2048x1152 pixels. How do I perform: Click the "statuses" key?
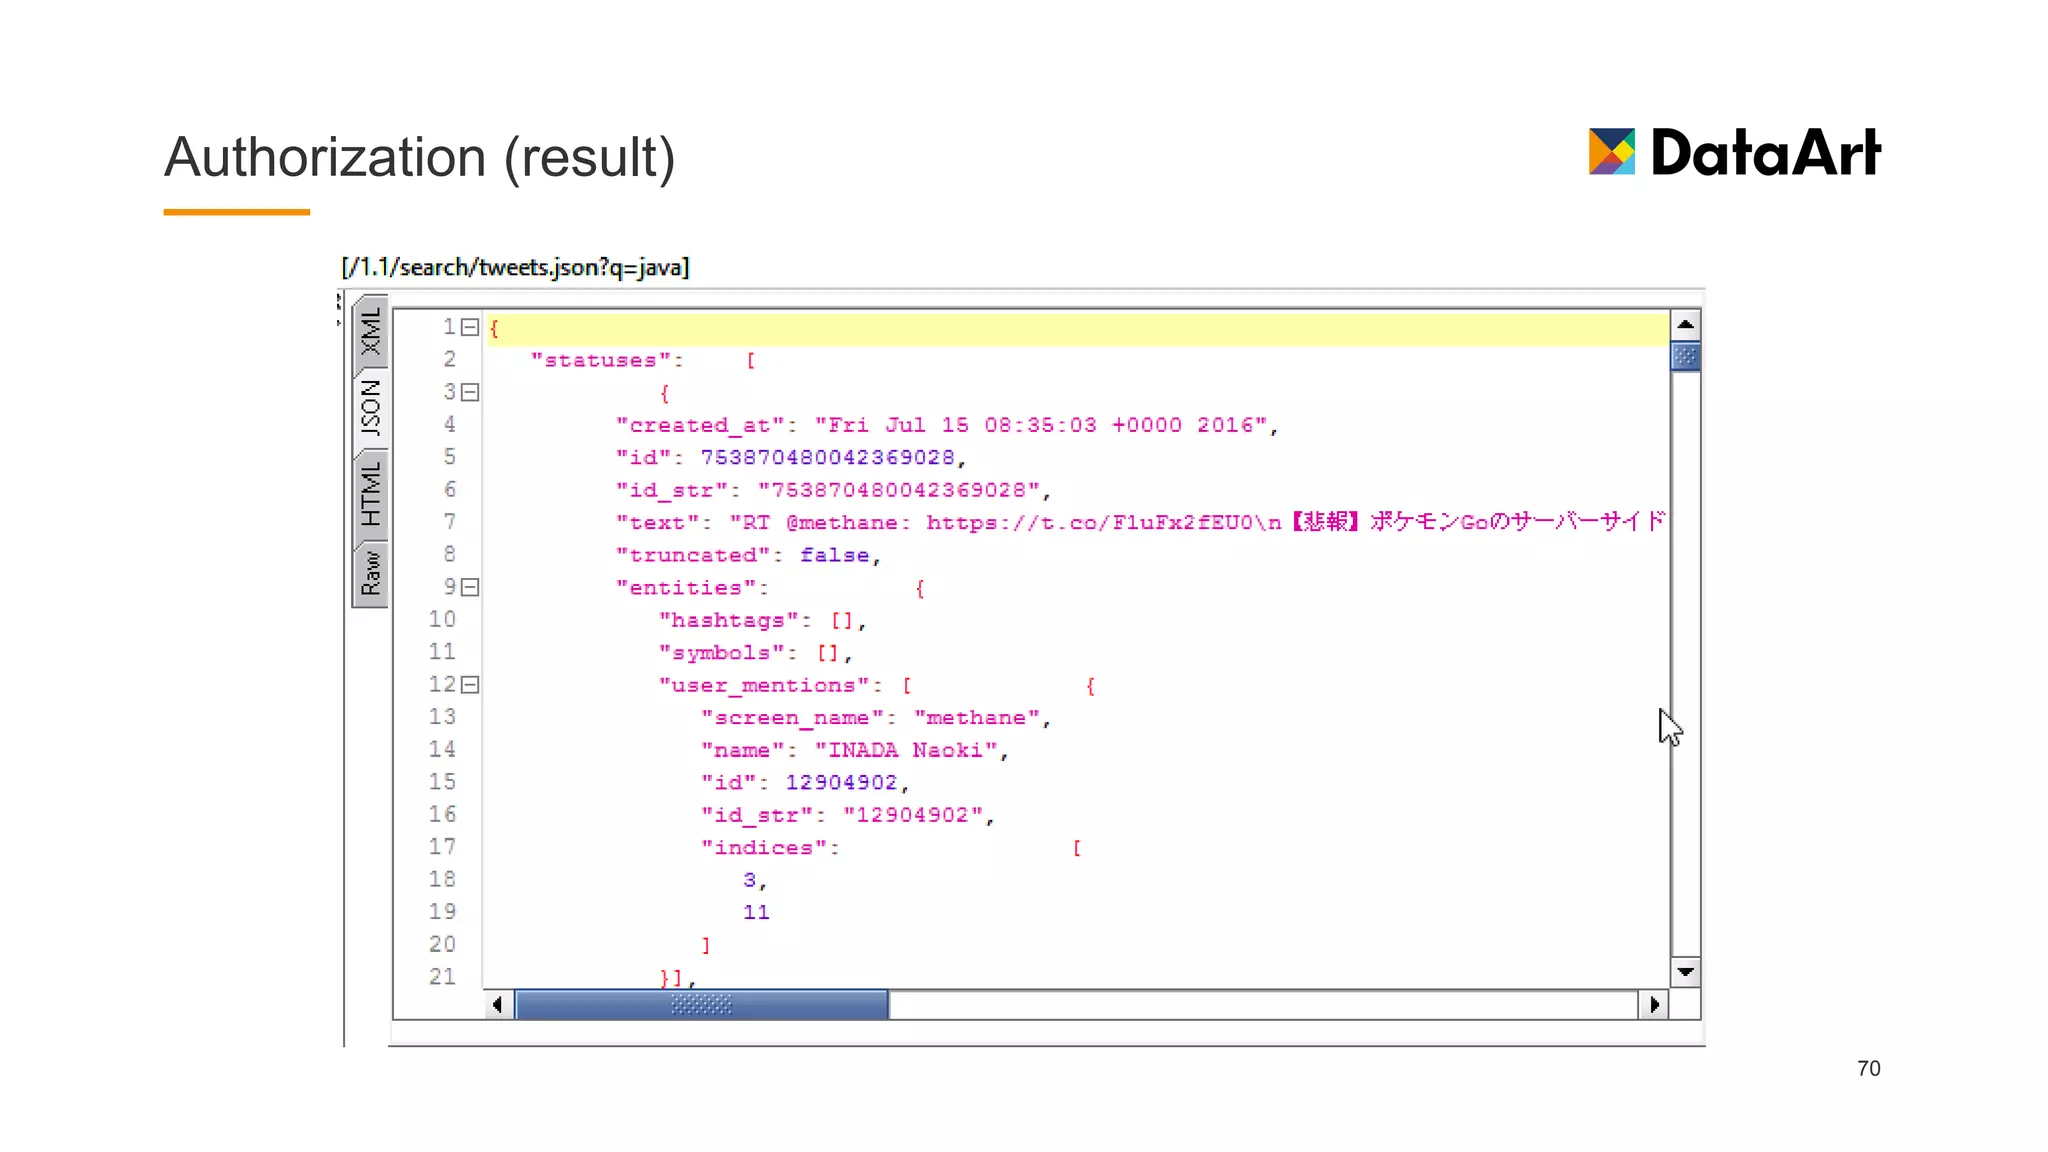pyautogui.click(x=600, y=360)
